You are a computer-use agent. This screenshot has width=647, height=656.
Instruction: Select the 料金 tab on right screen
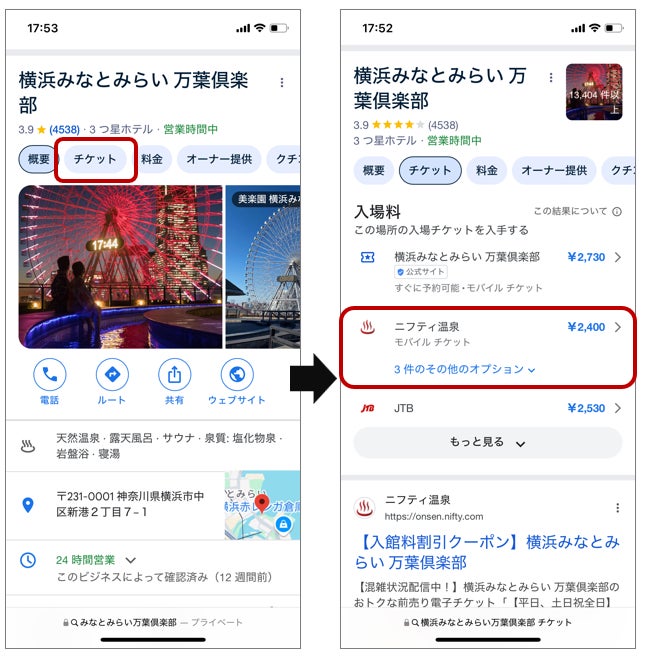pyautogui.click(x=486, y=170)
